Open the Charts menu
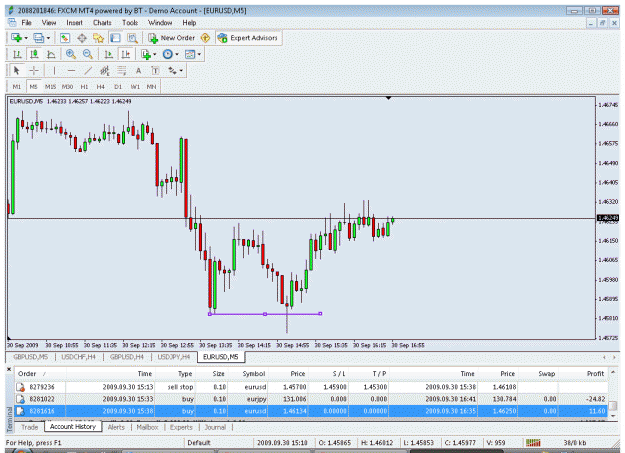Viewport: 625px width, 453px height. (102, 23)
